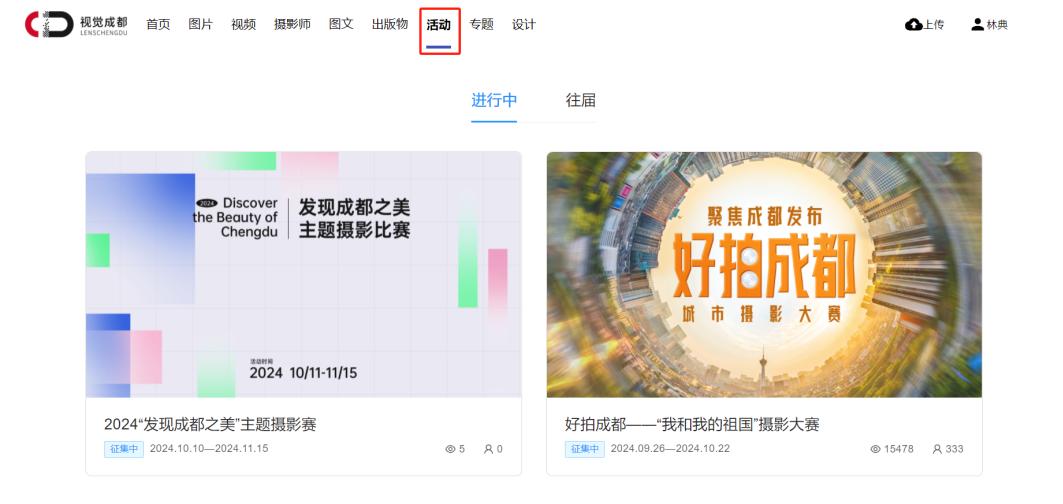Image resolution: width=1063 pixels, height=504 pixels.
Task: Open the 好拍成都 contest banner image
Action: (764, 275)
